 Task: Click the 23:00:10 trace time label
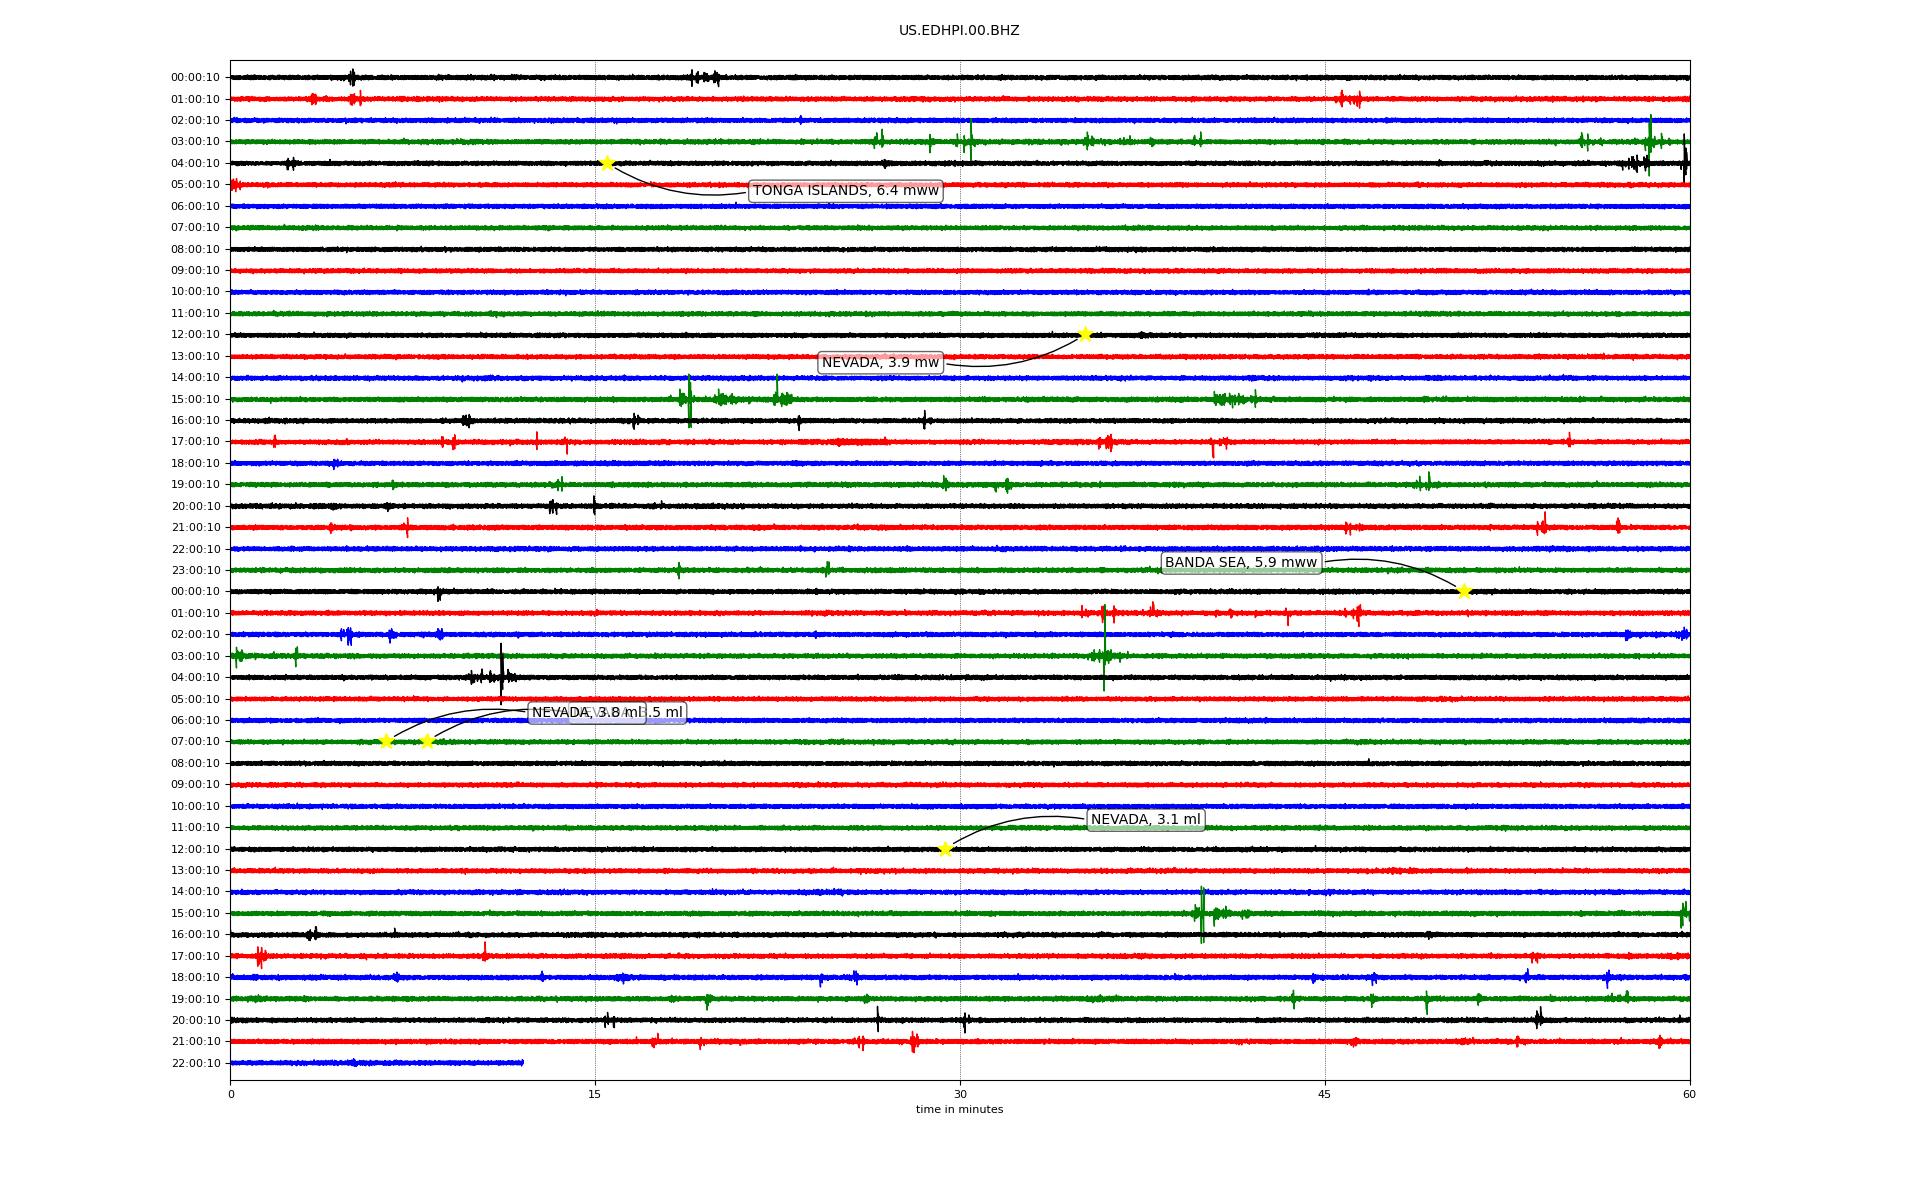[195, 571]
